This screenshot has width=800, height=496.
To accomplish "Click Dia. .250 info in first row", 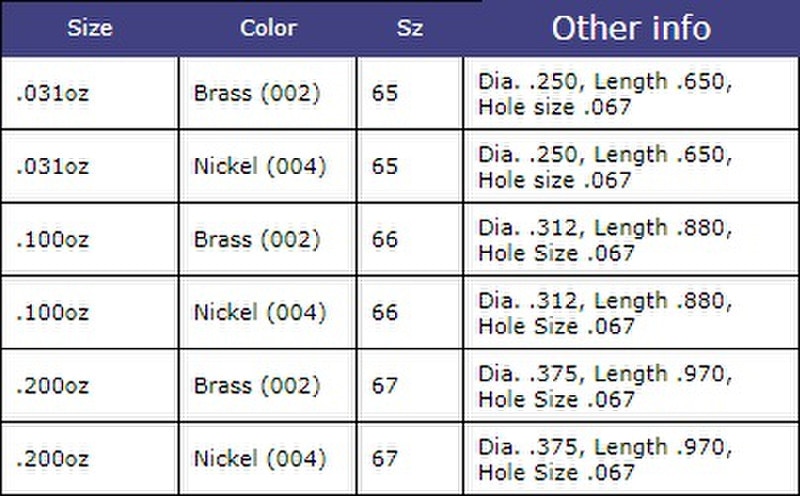I will pos(631,93).
